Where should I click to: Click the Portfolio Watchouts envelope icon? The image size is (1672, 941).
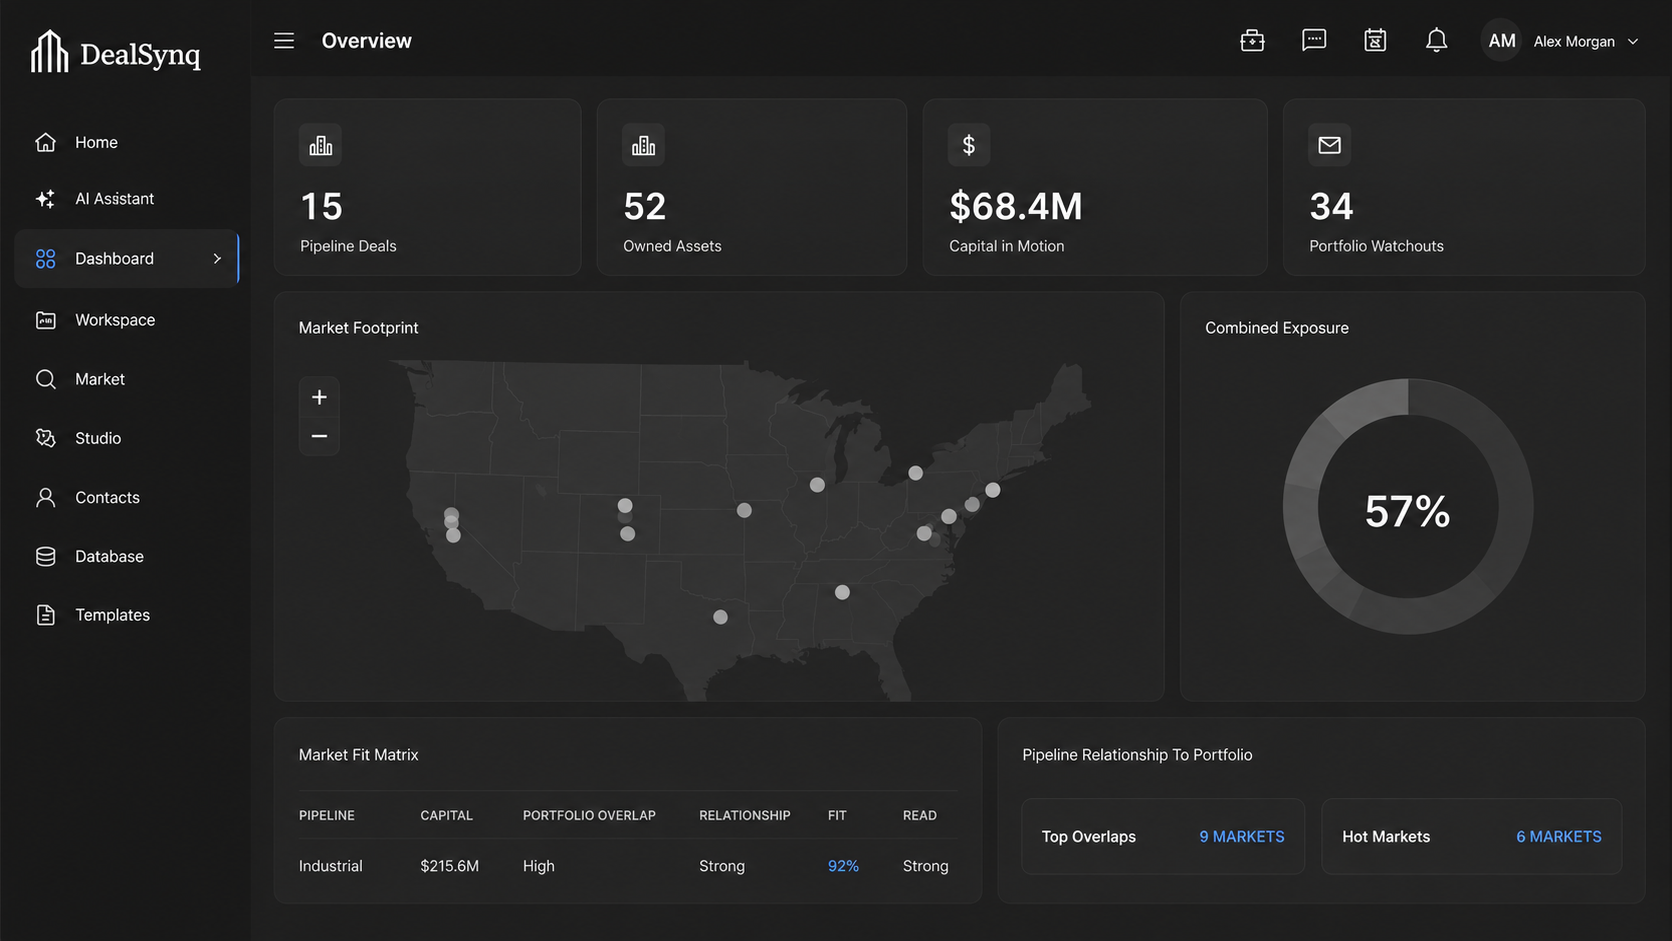click(x=1329, y=145)
